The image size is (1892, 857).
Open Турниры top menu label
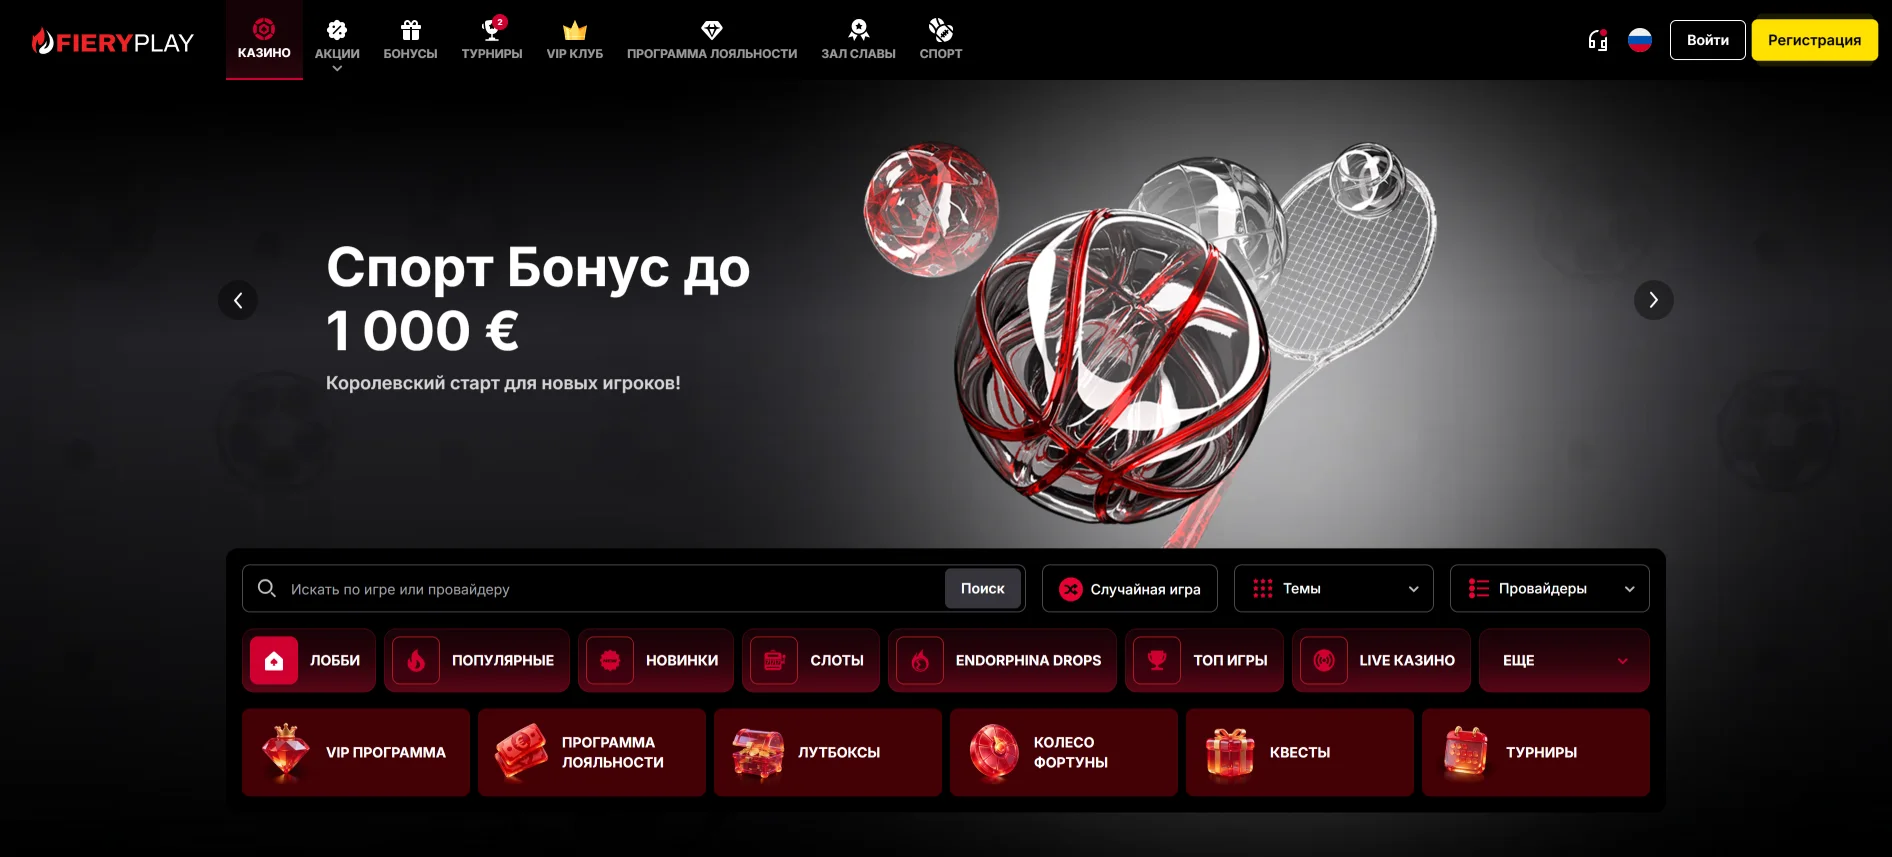492,54
